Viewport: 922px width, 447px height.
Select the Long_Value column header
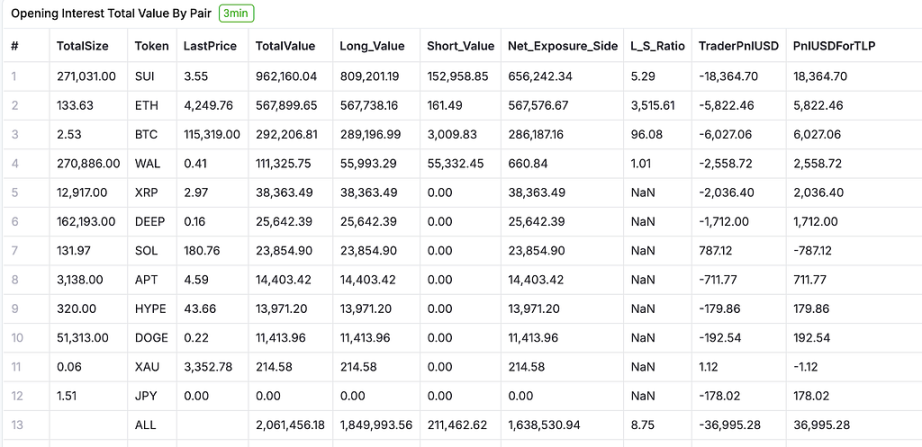point(370,47)
